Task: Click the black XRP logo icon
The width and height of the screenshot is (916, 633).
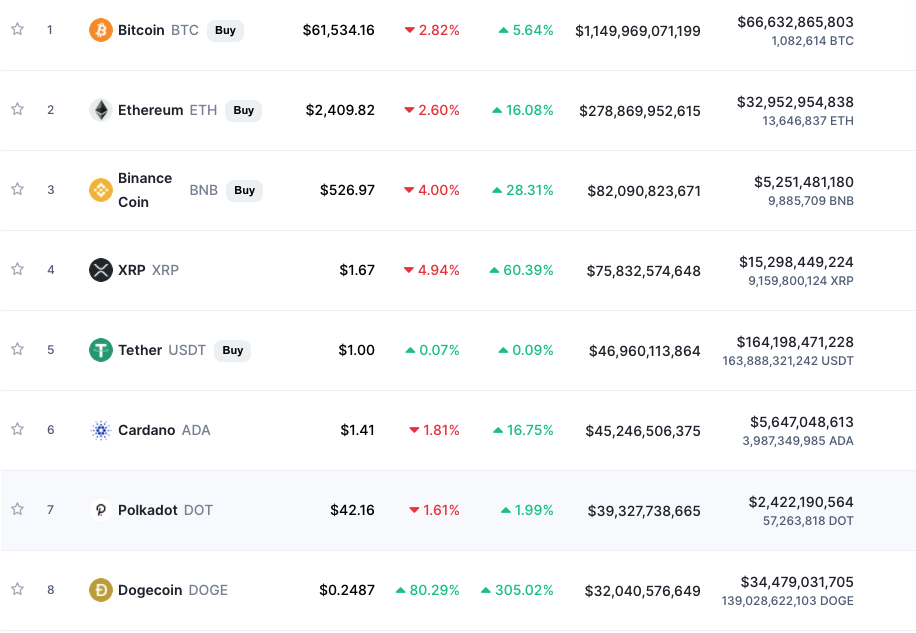Action: (100, 270)
